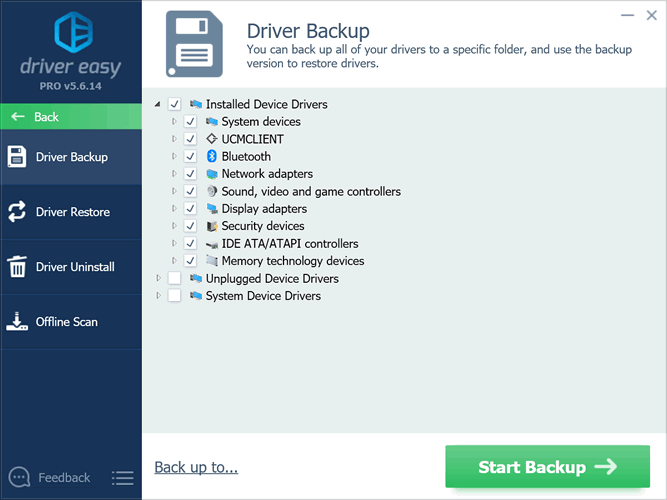Toggle the Bluetooth checkbox

190,156
